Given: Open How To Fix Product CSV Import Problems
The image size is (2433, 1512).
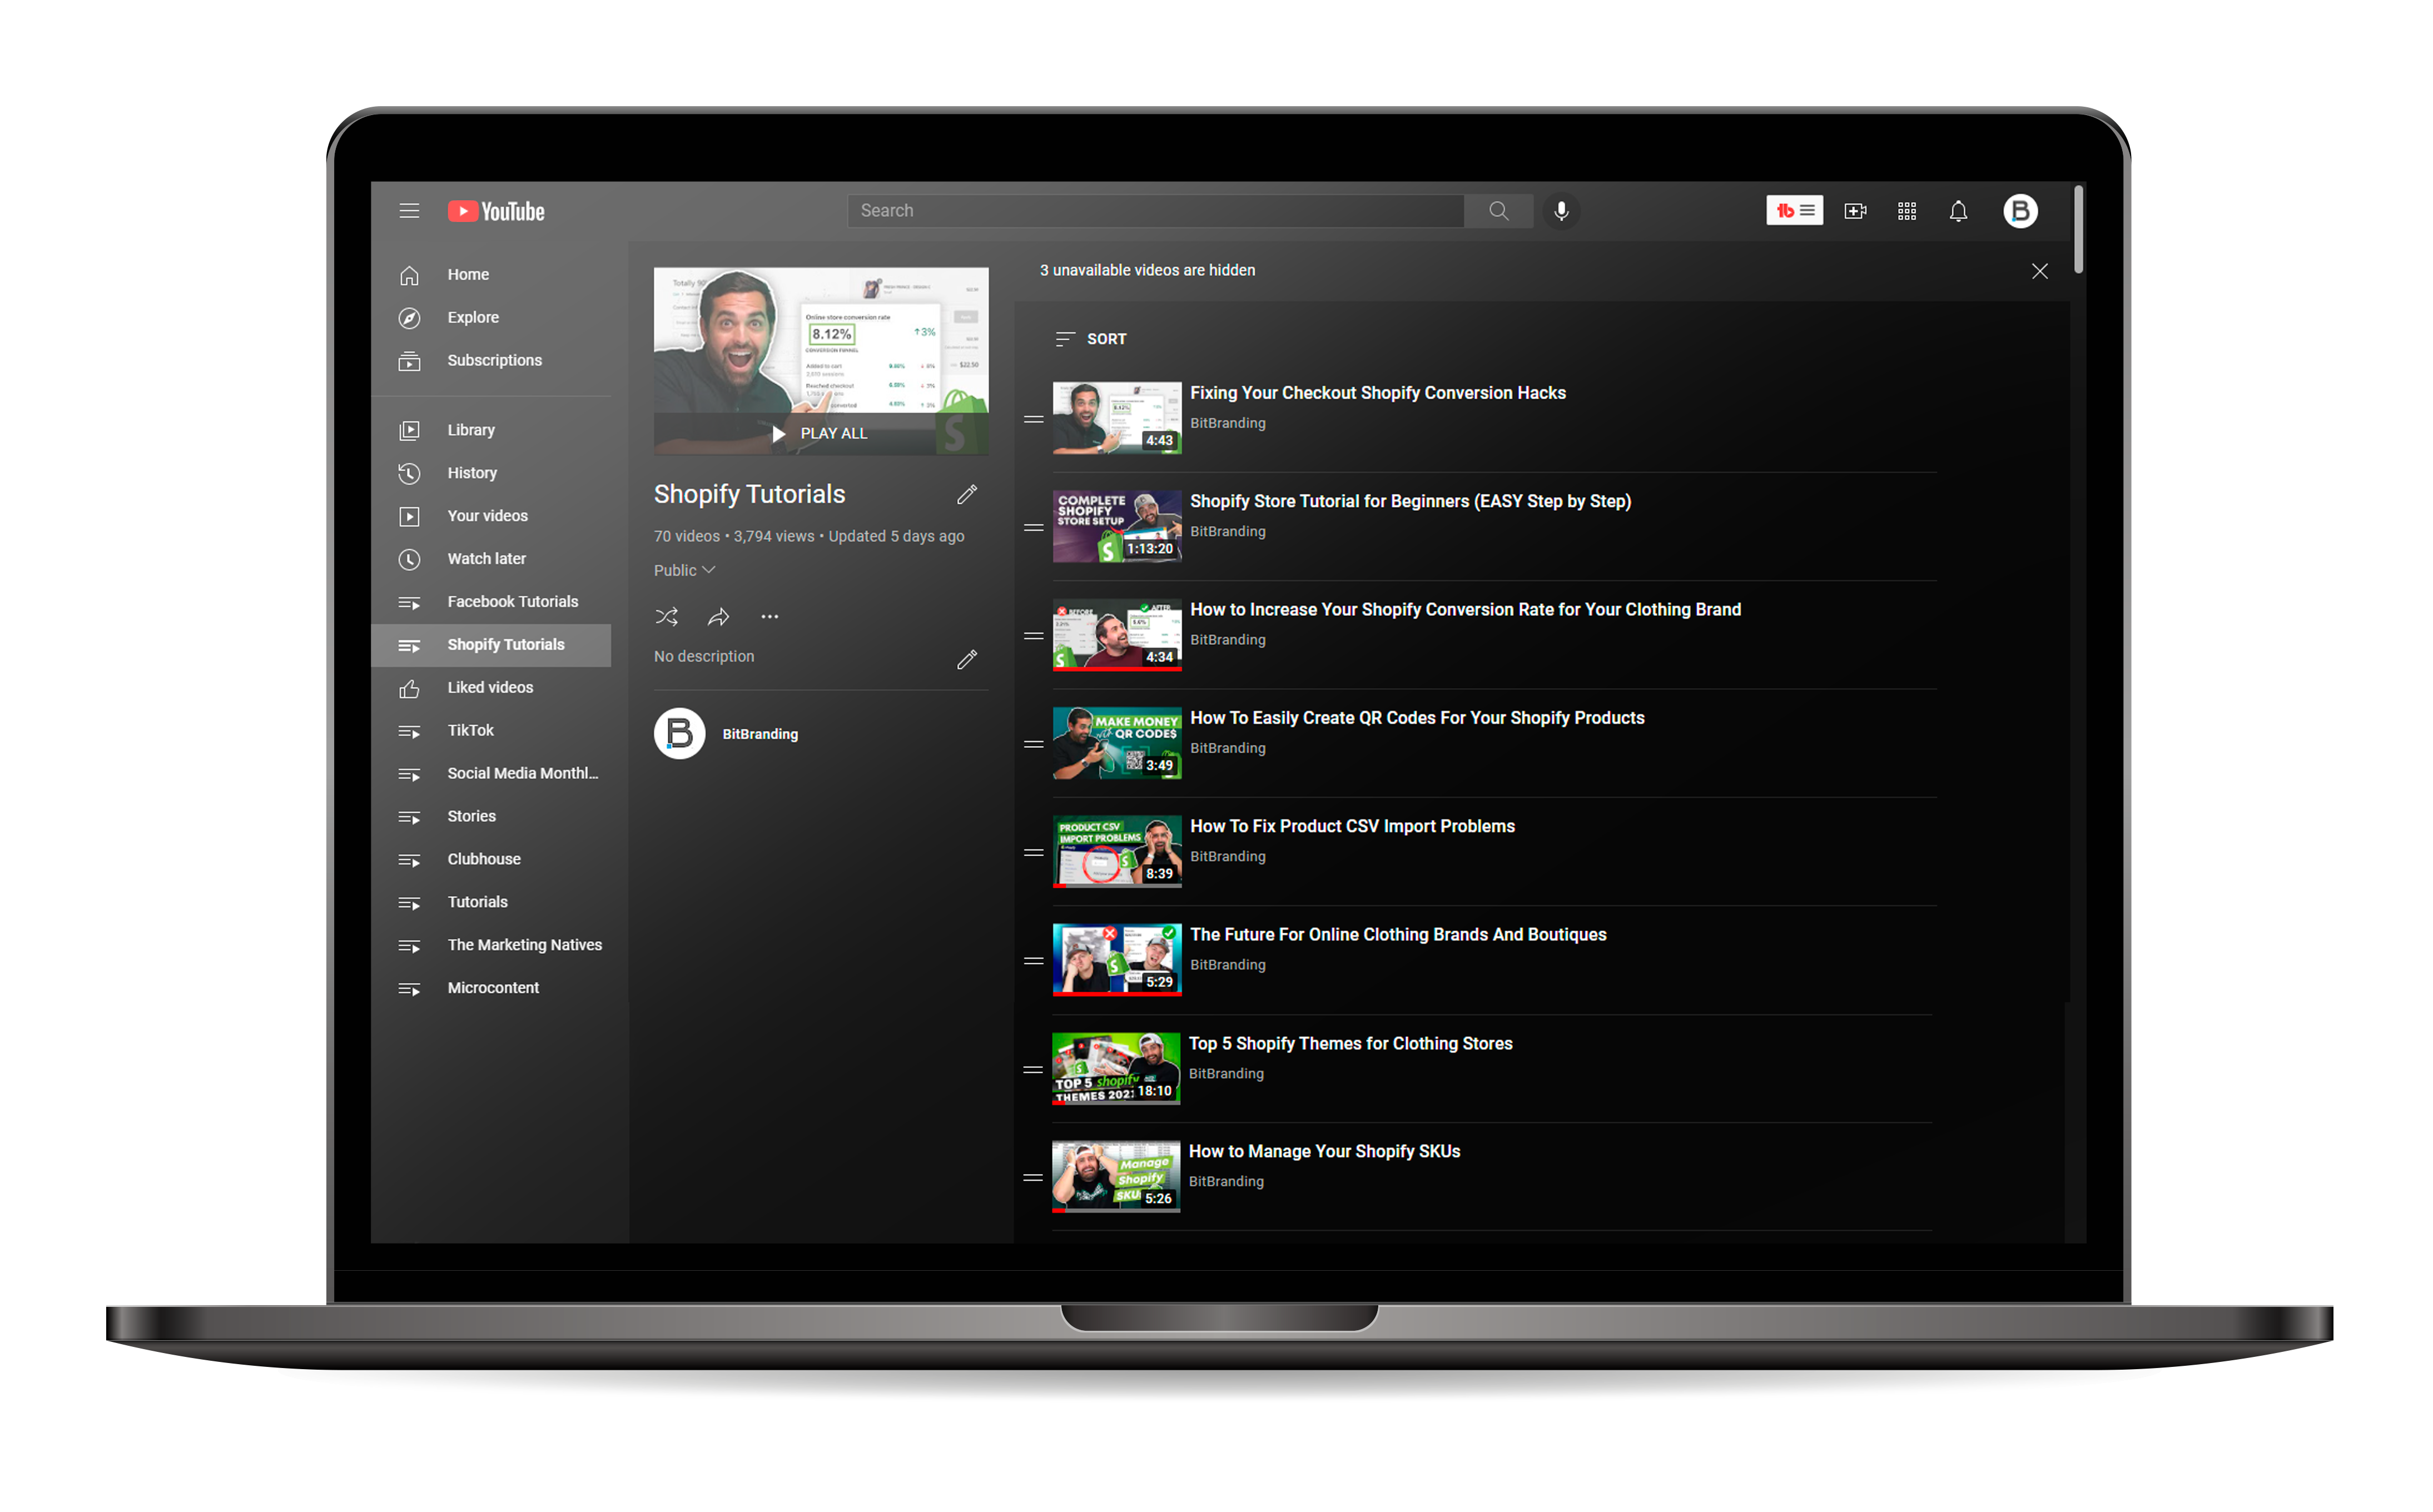Looking at the screenshot, I should pyautogui.click(x=1352, y=826).
